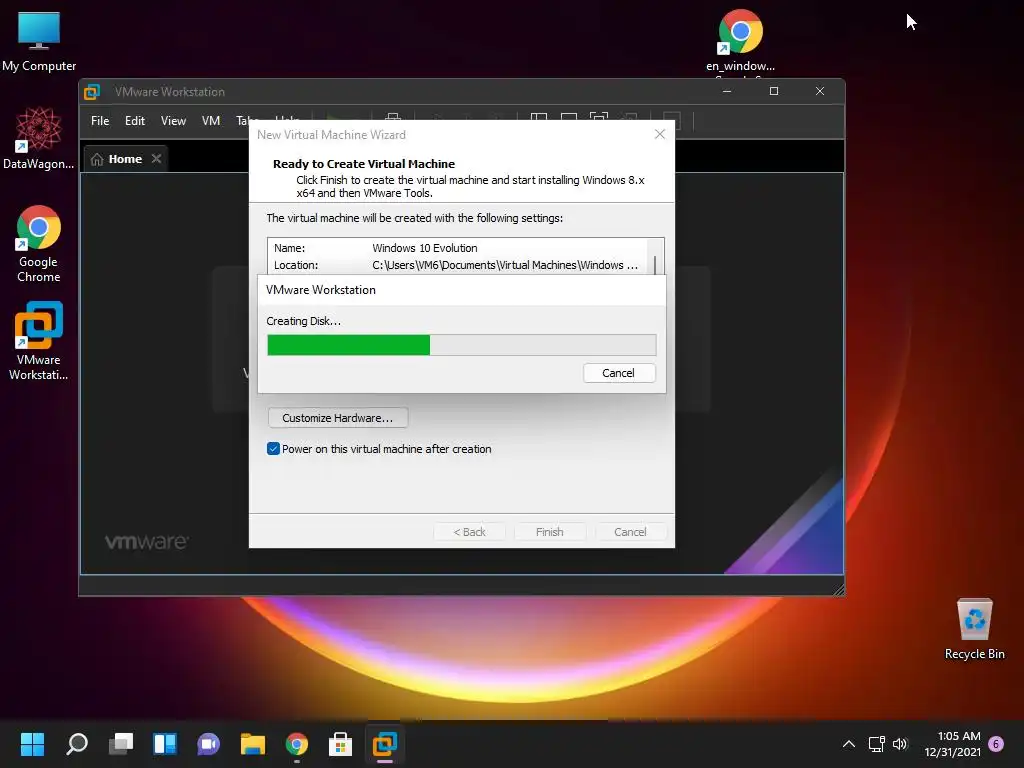The image size is (1024, 768).
Task: Click Customize Hardware... button
Action: click(338, 418)
